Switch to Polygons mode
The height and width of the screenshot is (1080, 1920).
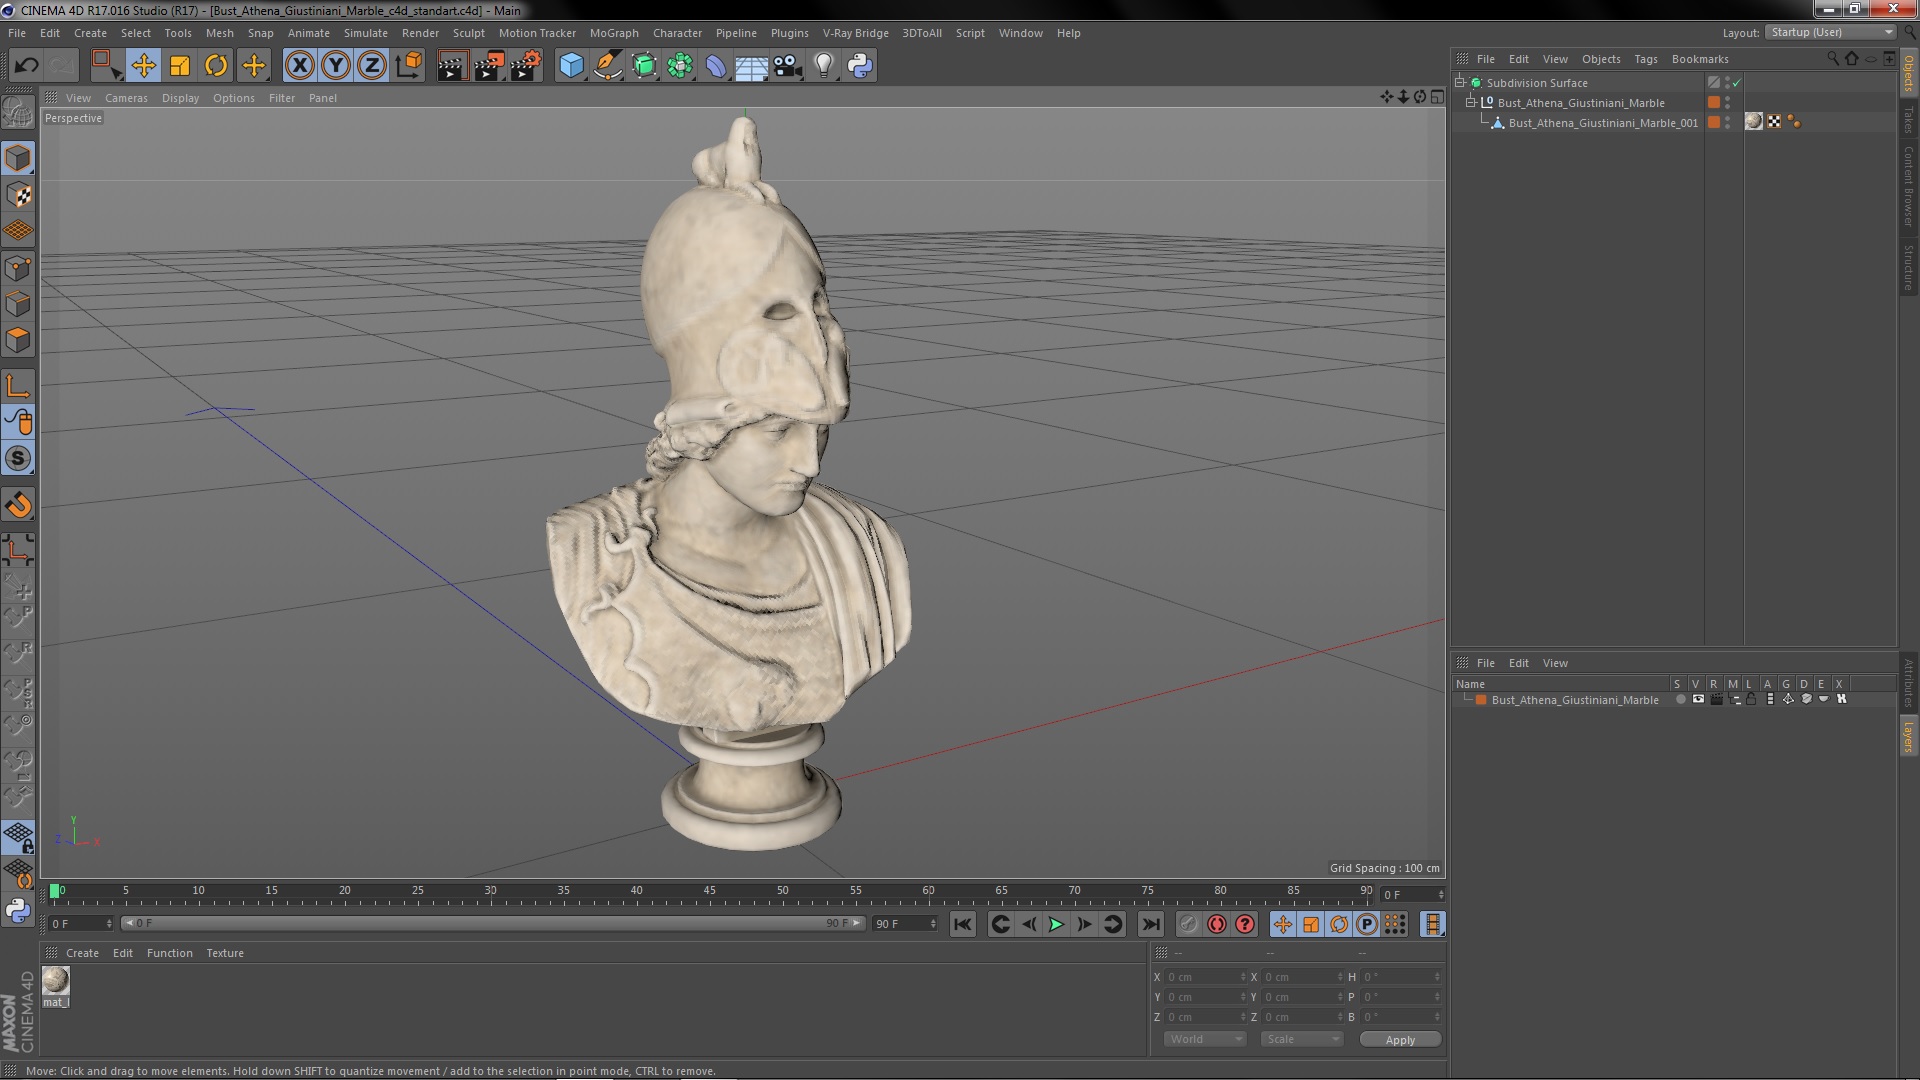coord(18,340)
